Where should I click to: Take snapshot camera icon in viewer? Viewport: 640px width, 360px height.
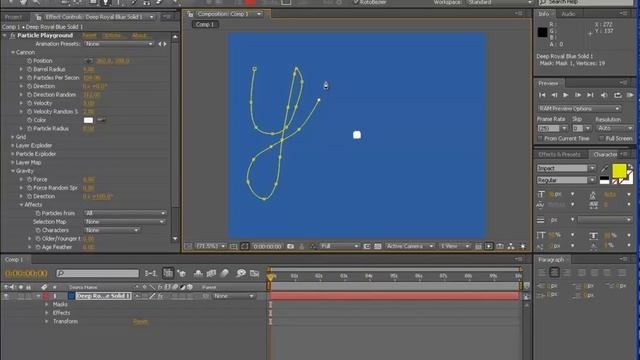[x=291, y=247]
